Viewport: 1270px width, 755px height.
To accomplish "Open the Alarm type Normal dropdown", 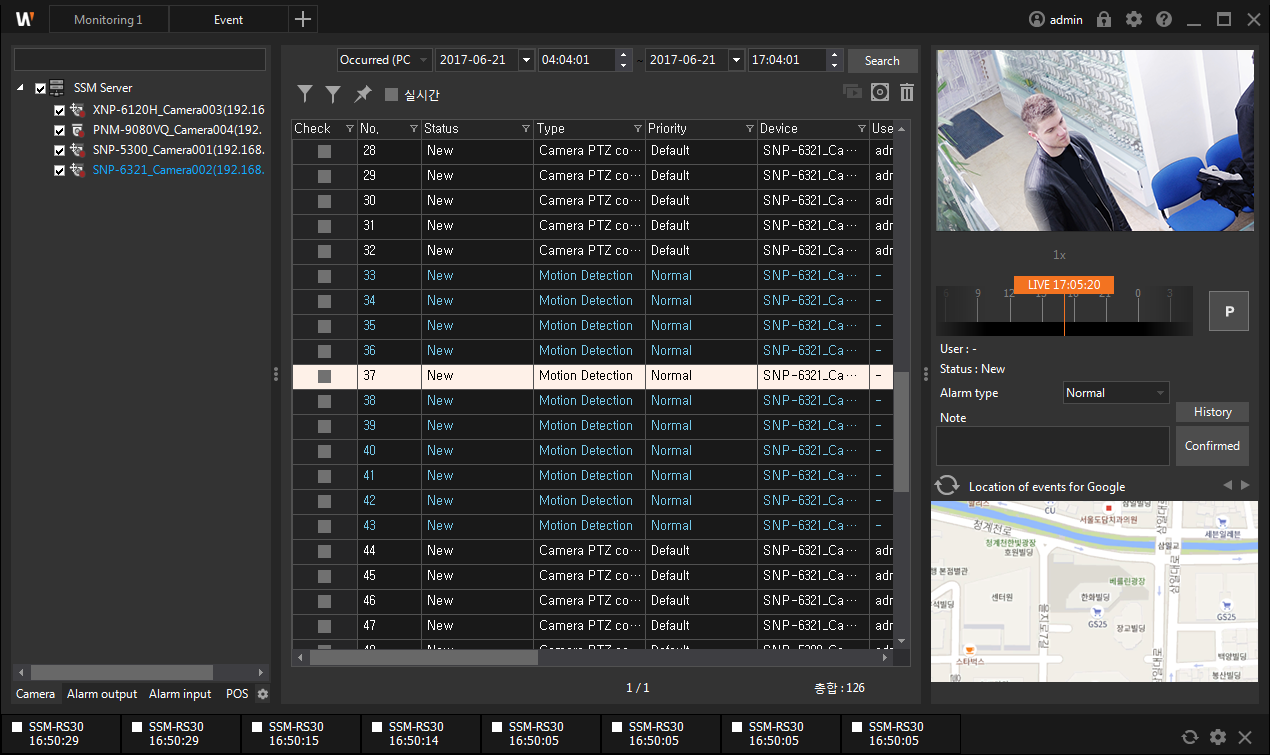I will 1115,393.
